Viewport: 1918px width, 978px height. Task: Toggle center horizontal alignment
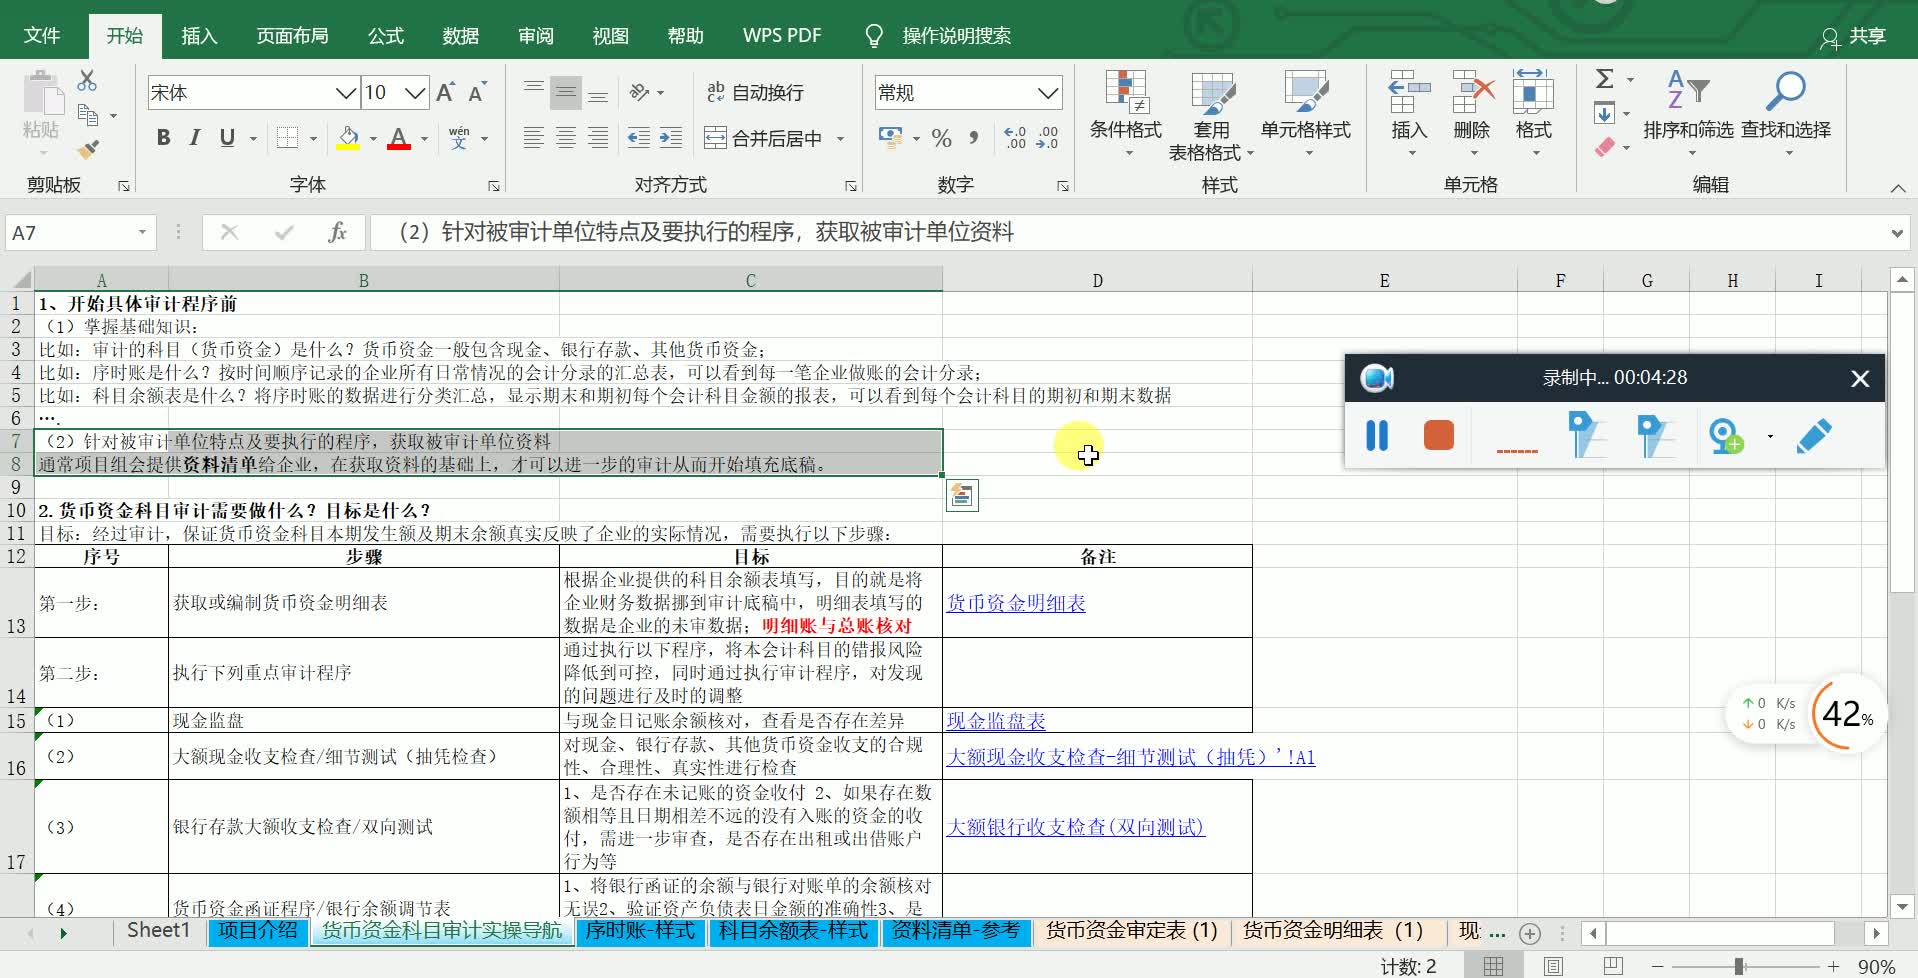tap(566, 138)
